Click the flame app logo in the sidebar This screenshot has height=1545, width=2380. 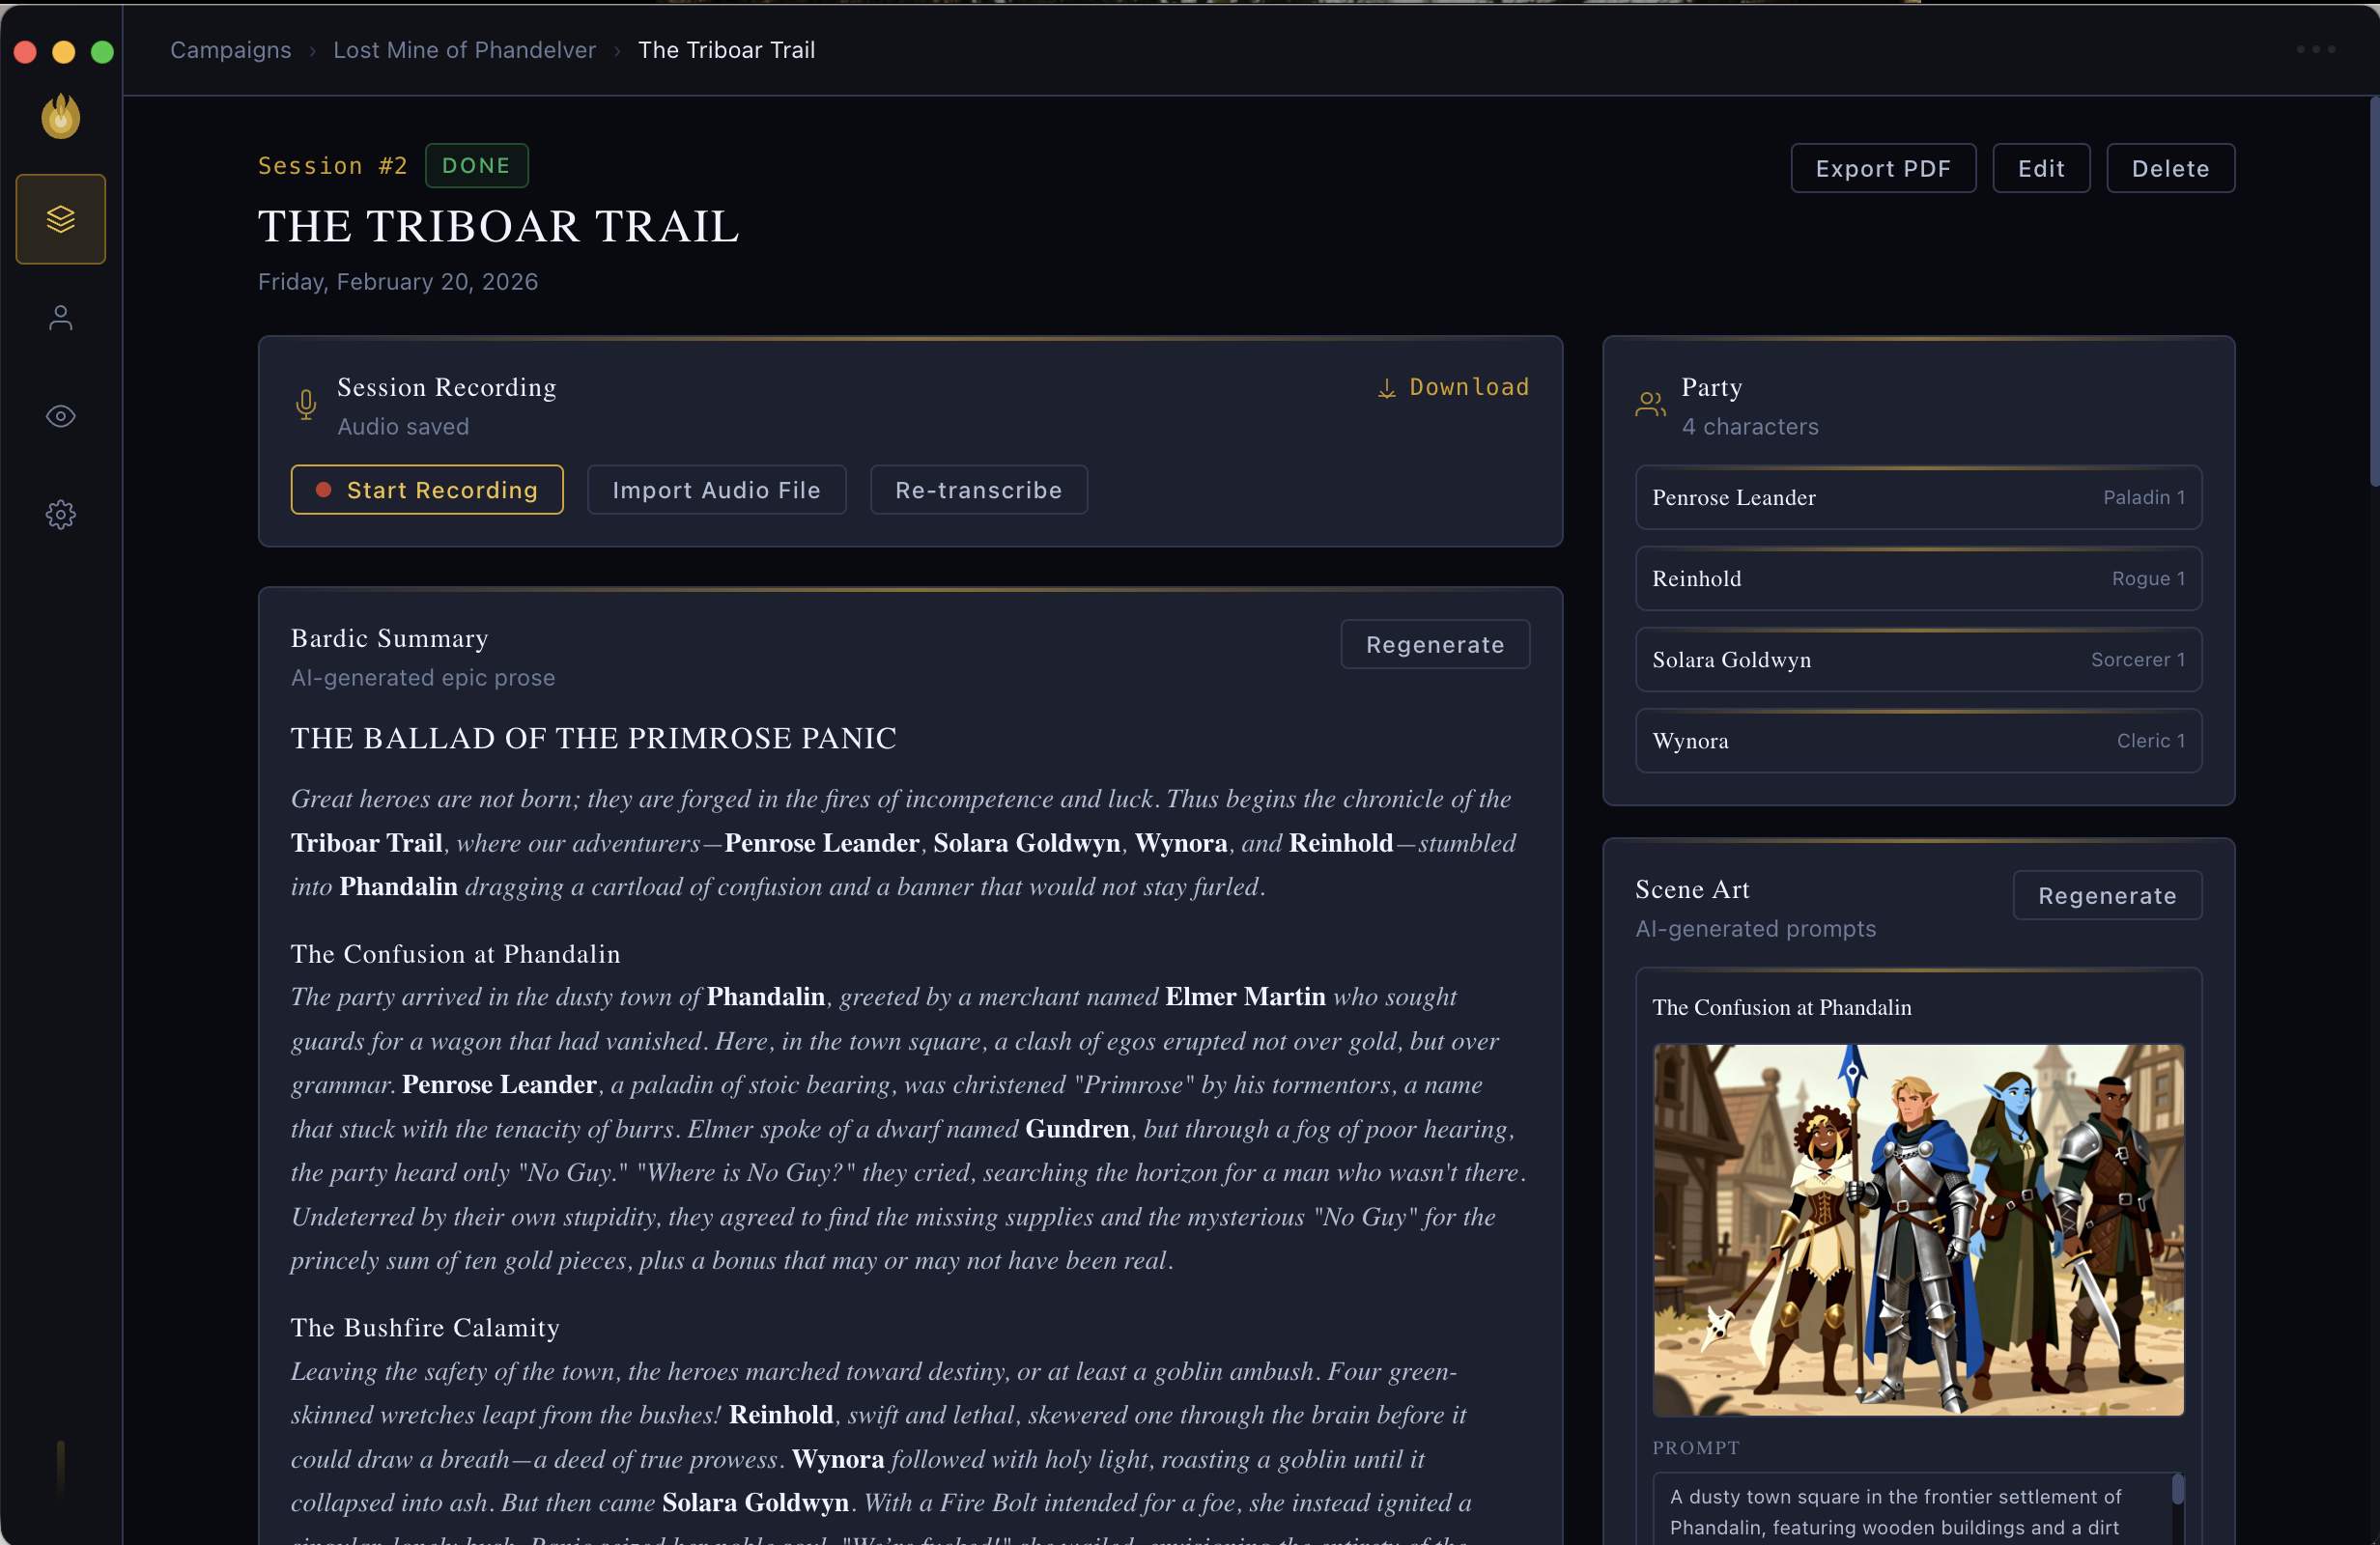click(x=60, y=115)
